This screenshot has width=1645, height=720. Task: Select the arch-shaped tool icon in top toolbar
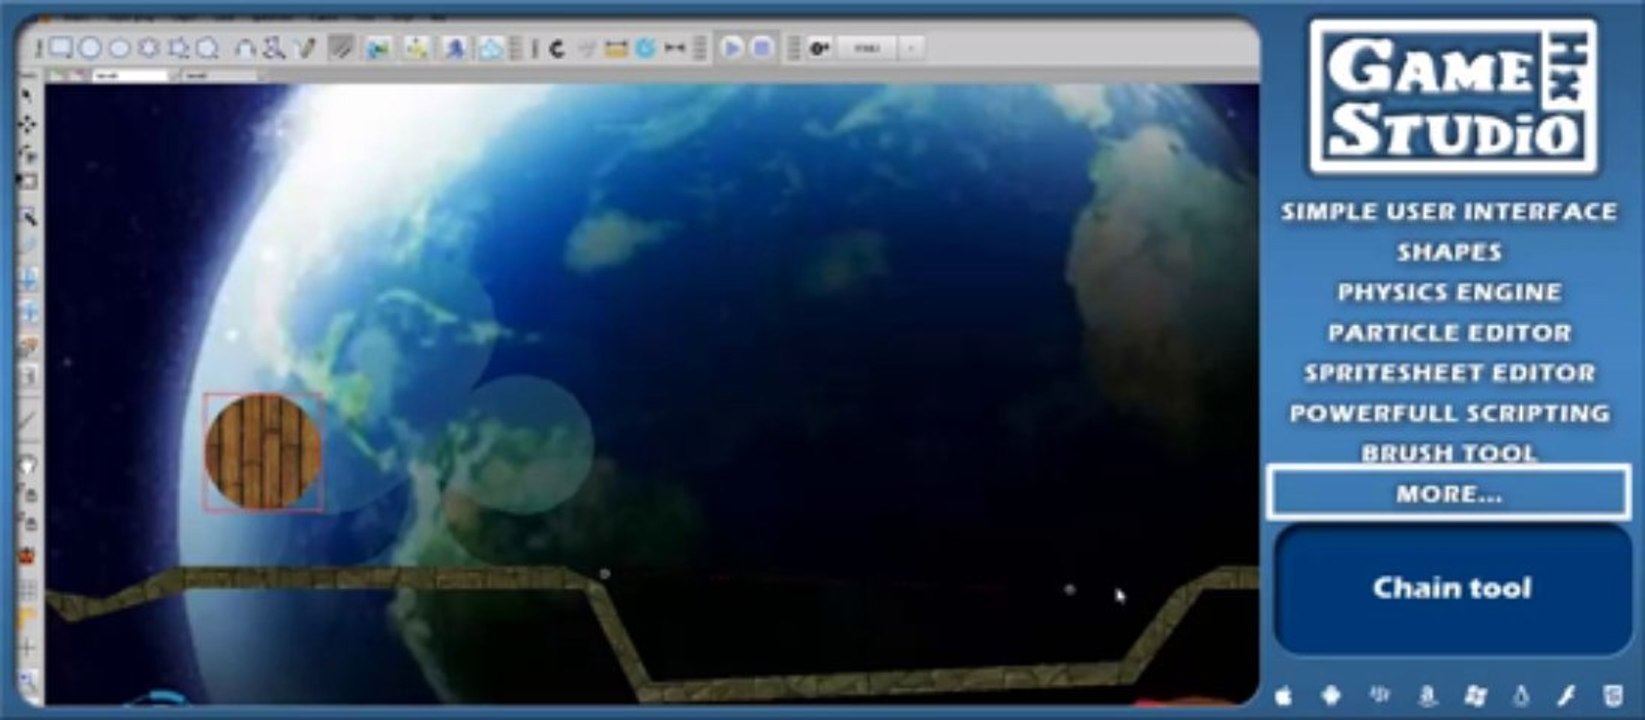click(x=244, y=48)
